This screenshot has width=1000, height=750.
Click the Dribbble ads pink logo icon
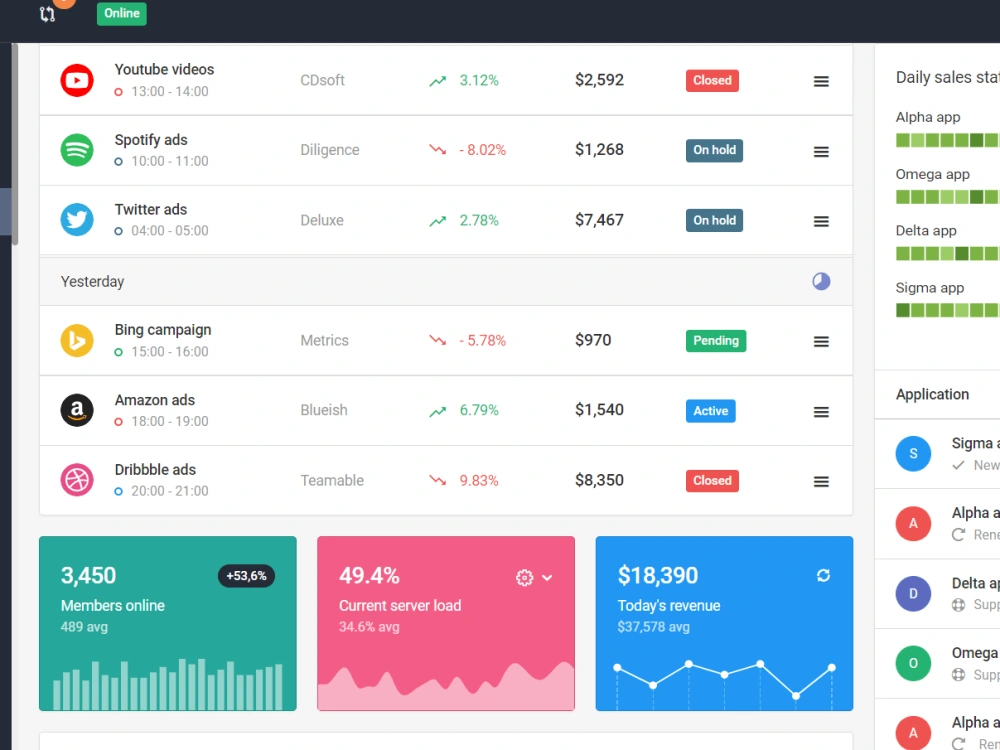pos(77,480)
